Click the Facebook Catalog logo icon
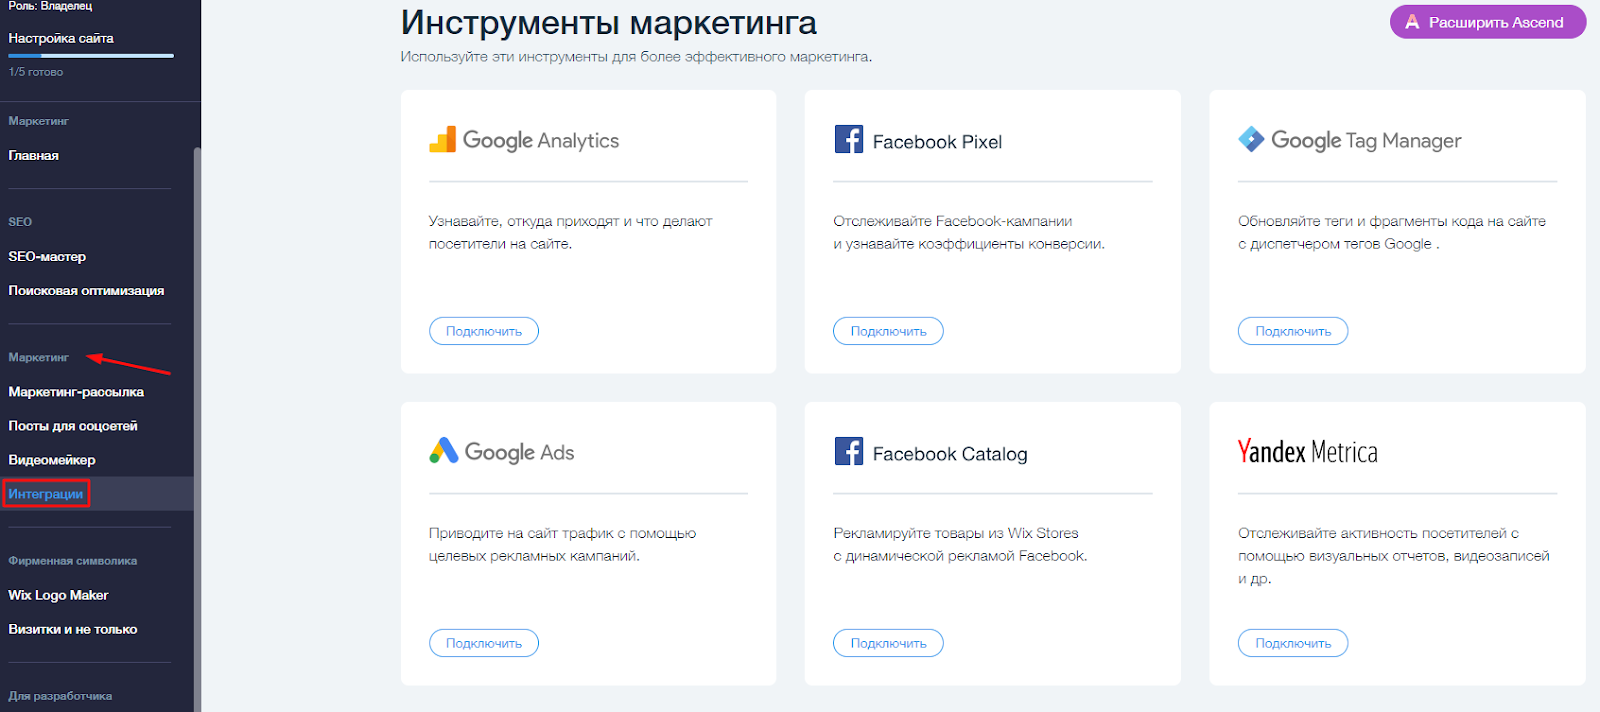The width and height of the screenshot is (1600, 712). pyautogui.click(x=848, y=451)
